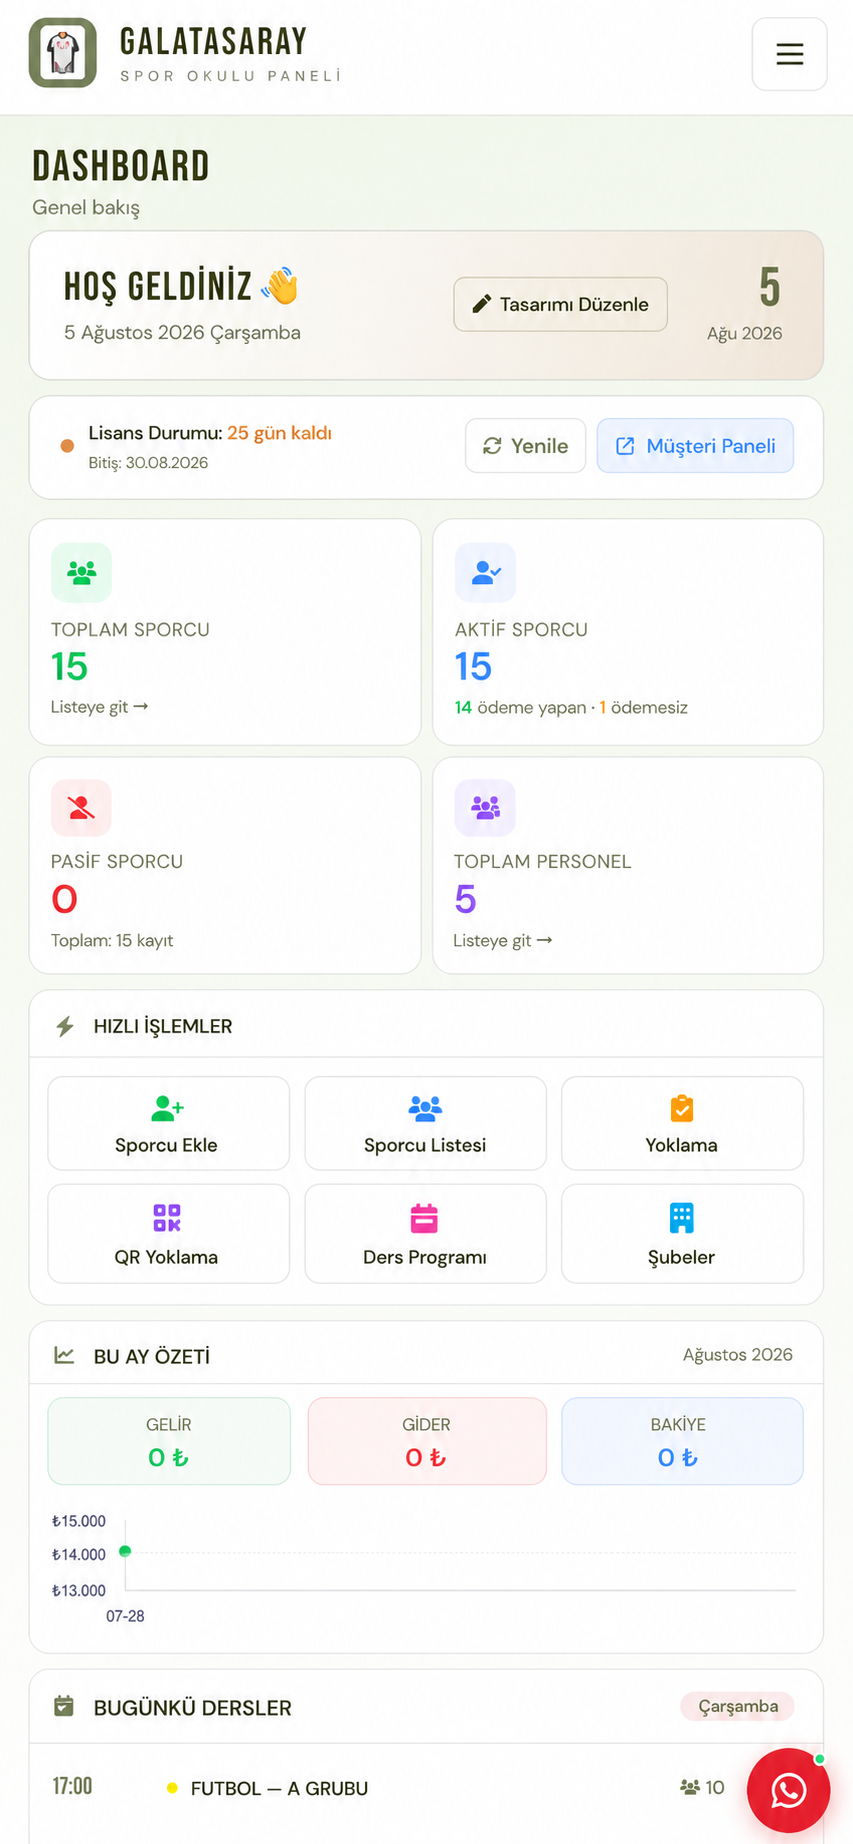The height and width of the screenshot is (1844, 853).
Task: Click the 17:00 lesson time
Action: [72, 1787]
